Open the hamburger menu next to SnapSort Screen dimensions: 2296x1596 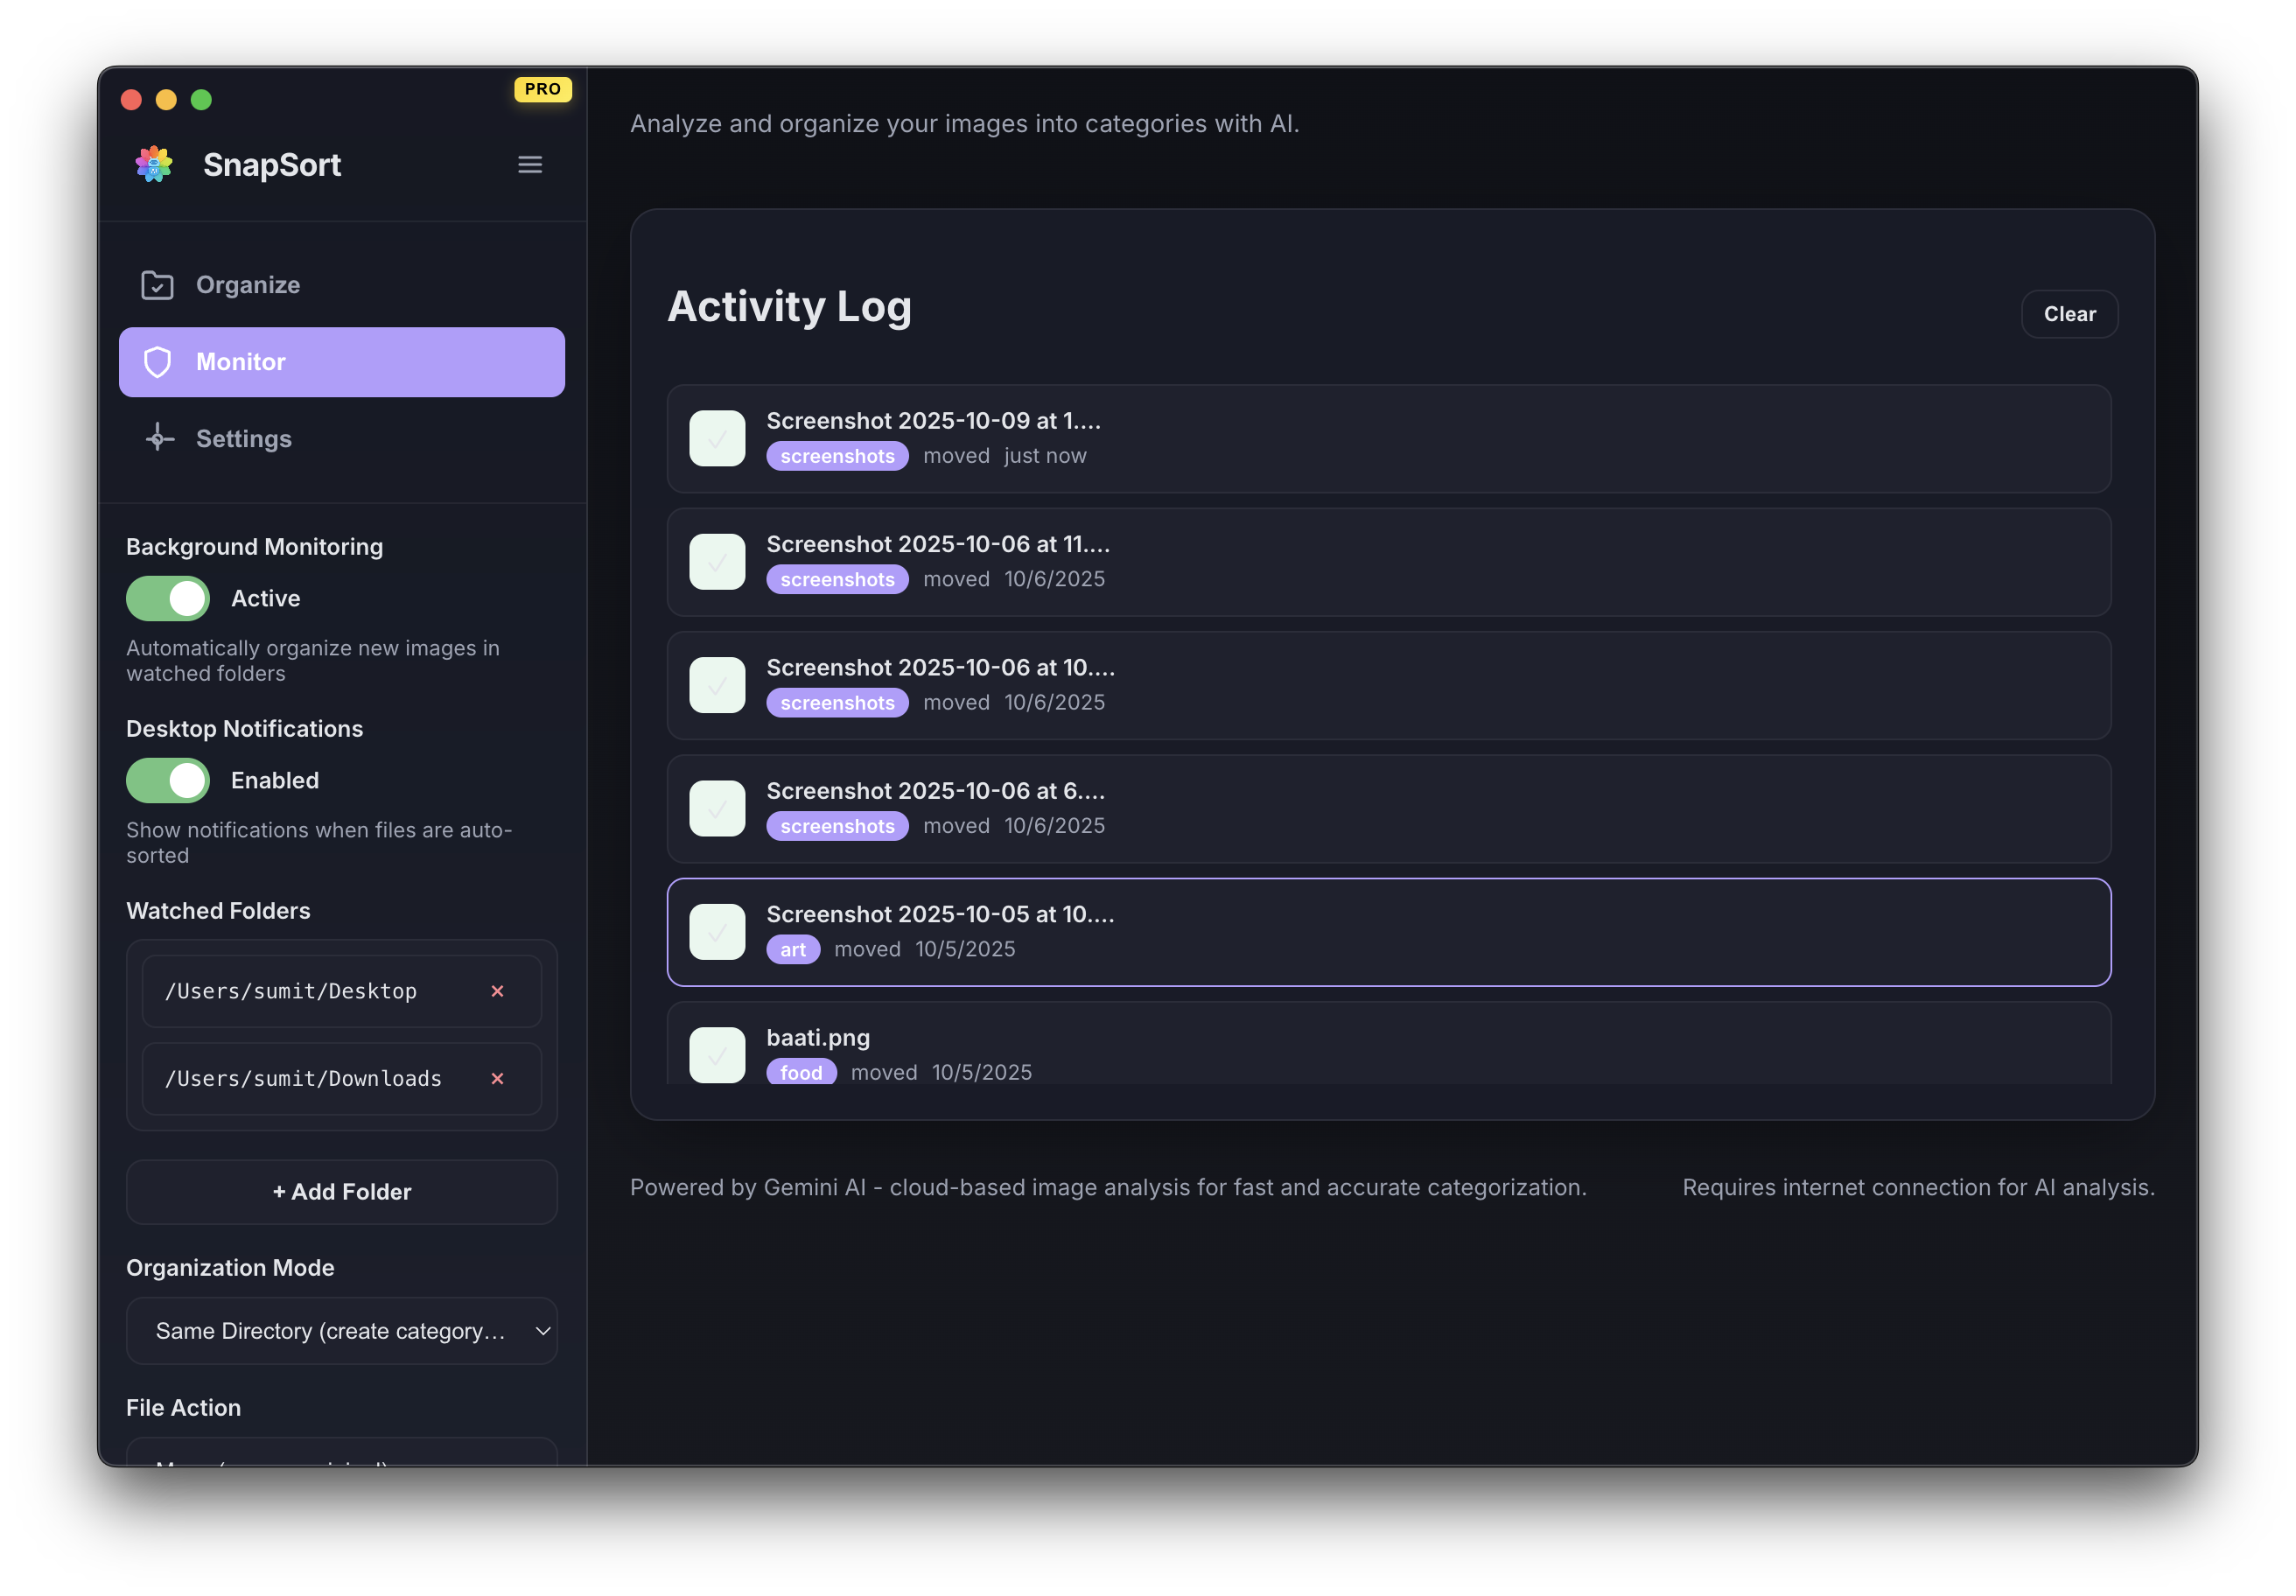[530, 164]
